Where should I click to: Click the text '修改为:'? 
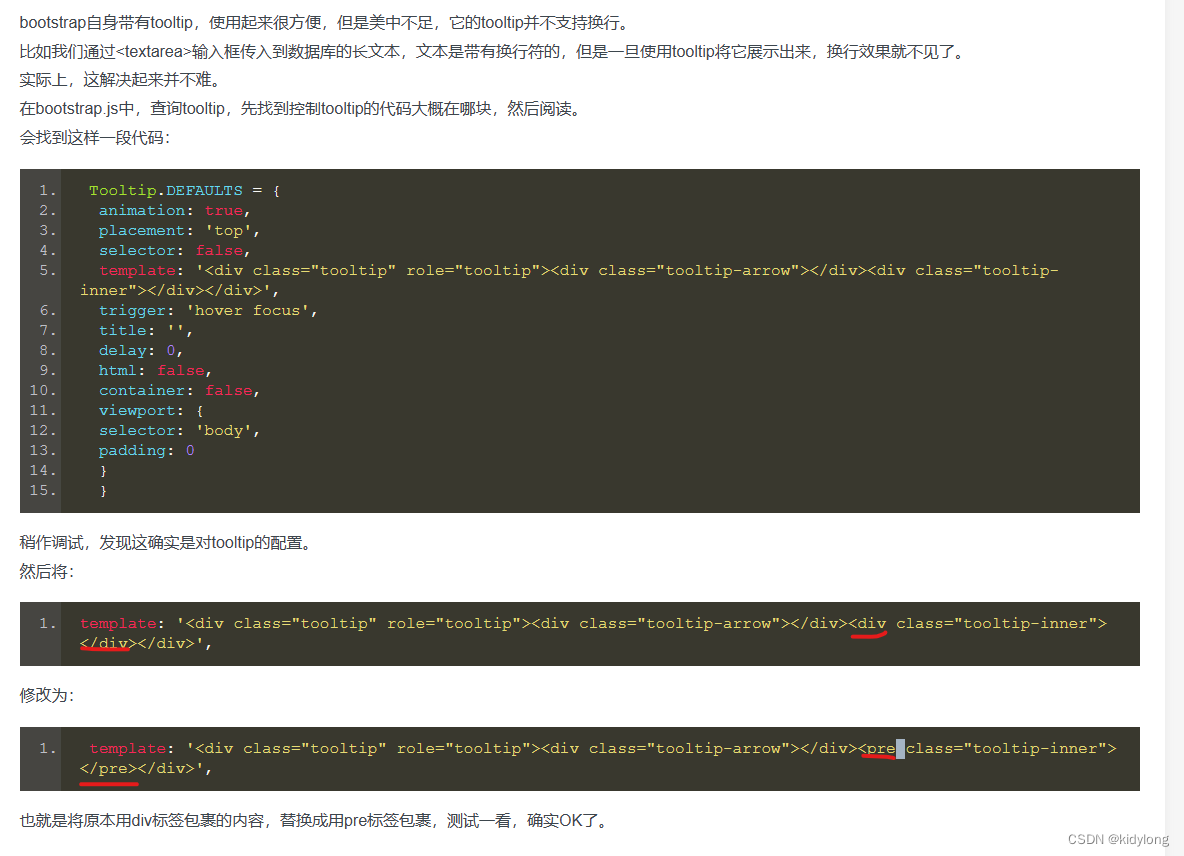[x=47, y=695]
